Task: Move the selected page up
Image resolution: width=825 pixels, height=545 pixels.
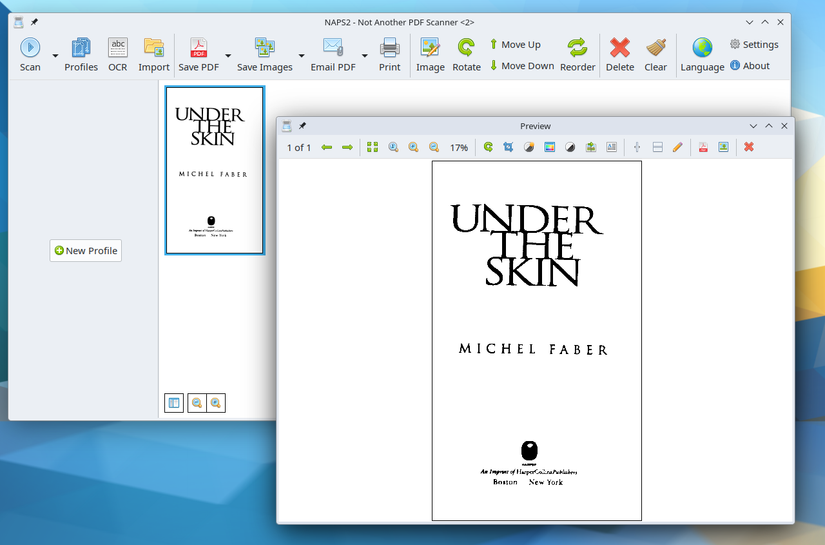Action: pos(515,45)
